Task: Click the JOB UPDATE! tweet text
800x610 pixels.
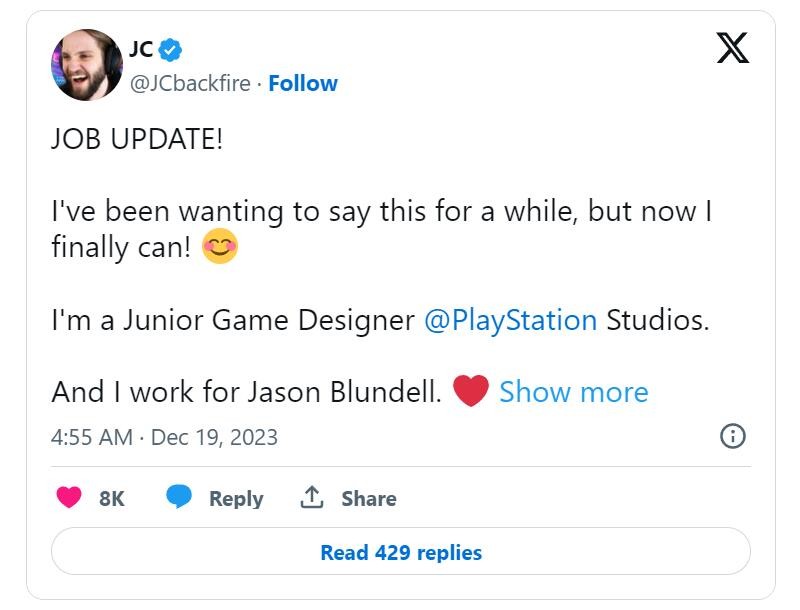Action: tap(137, 139)
